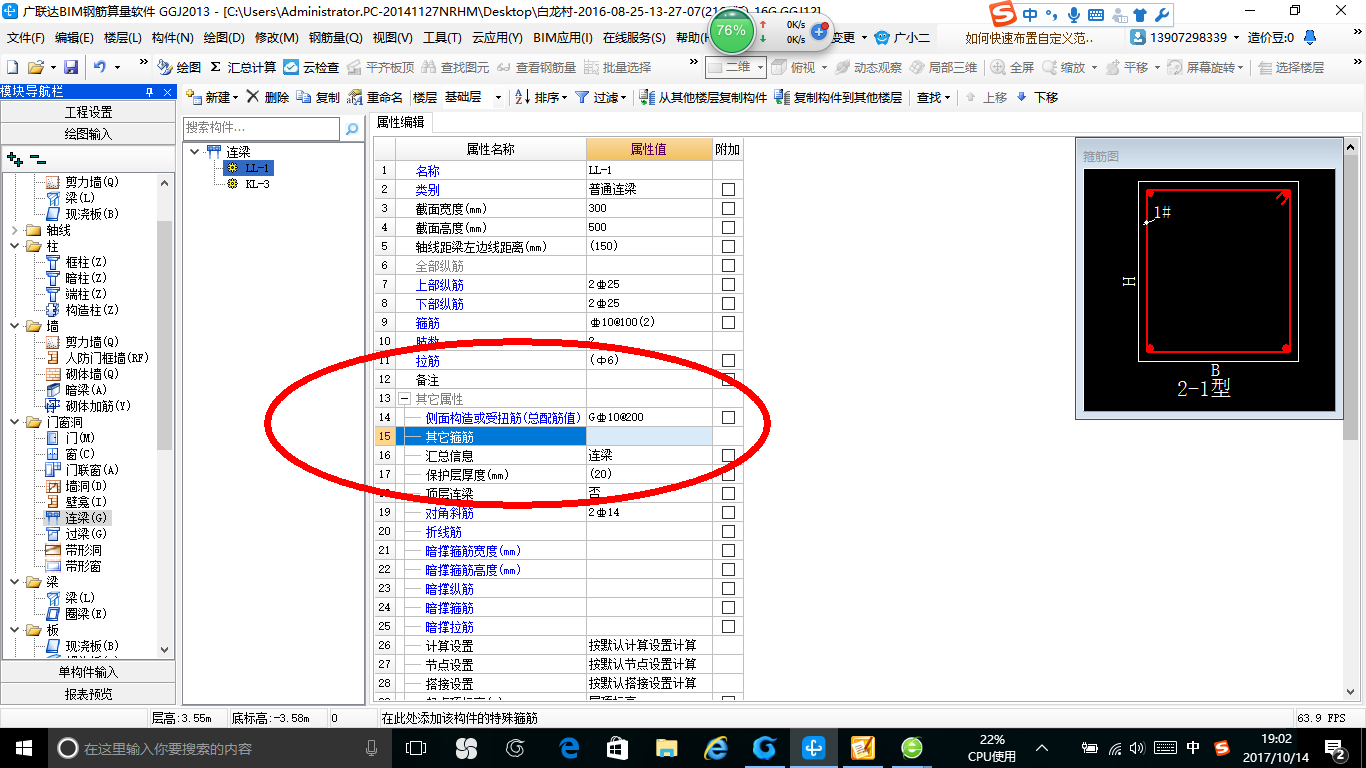Save the project using the floppy icon

pyautogui.click(x=71, y=67)
